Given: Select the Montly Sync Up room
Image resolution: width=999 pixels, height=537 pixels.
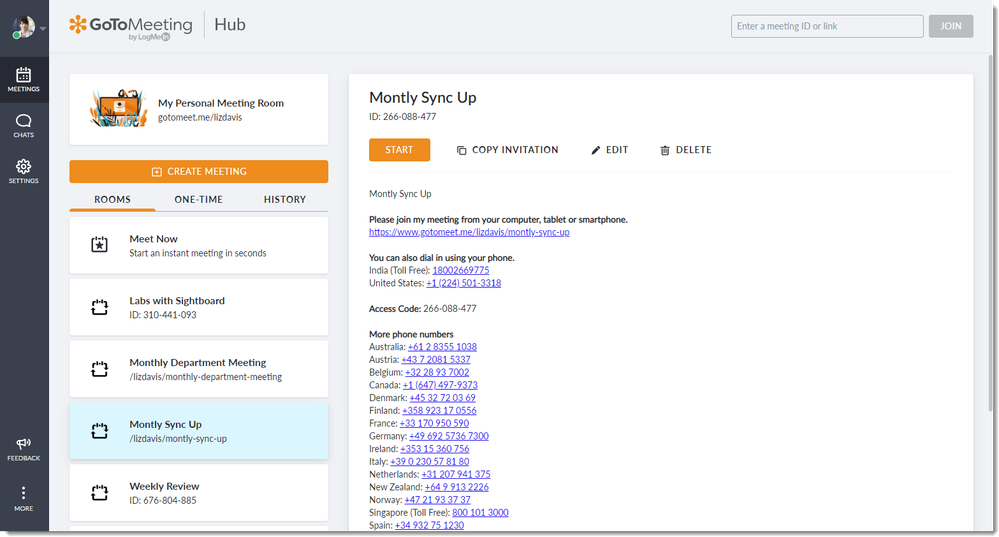Looking at the screenshot, I should 199,431.
